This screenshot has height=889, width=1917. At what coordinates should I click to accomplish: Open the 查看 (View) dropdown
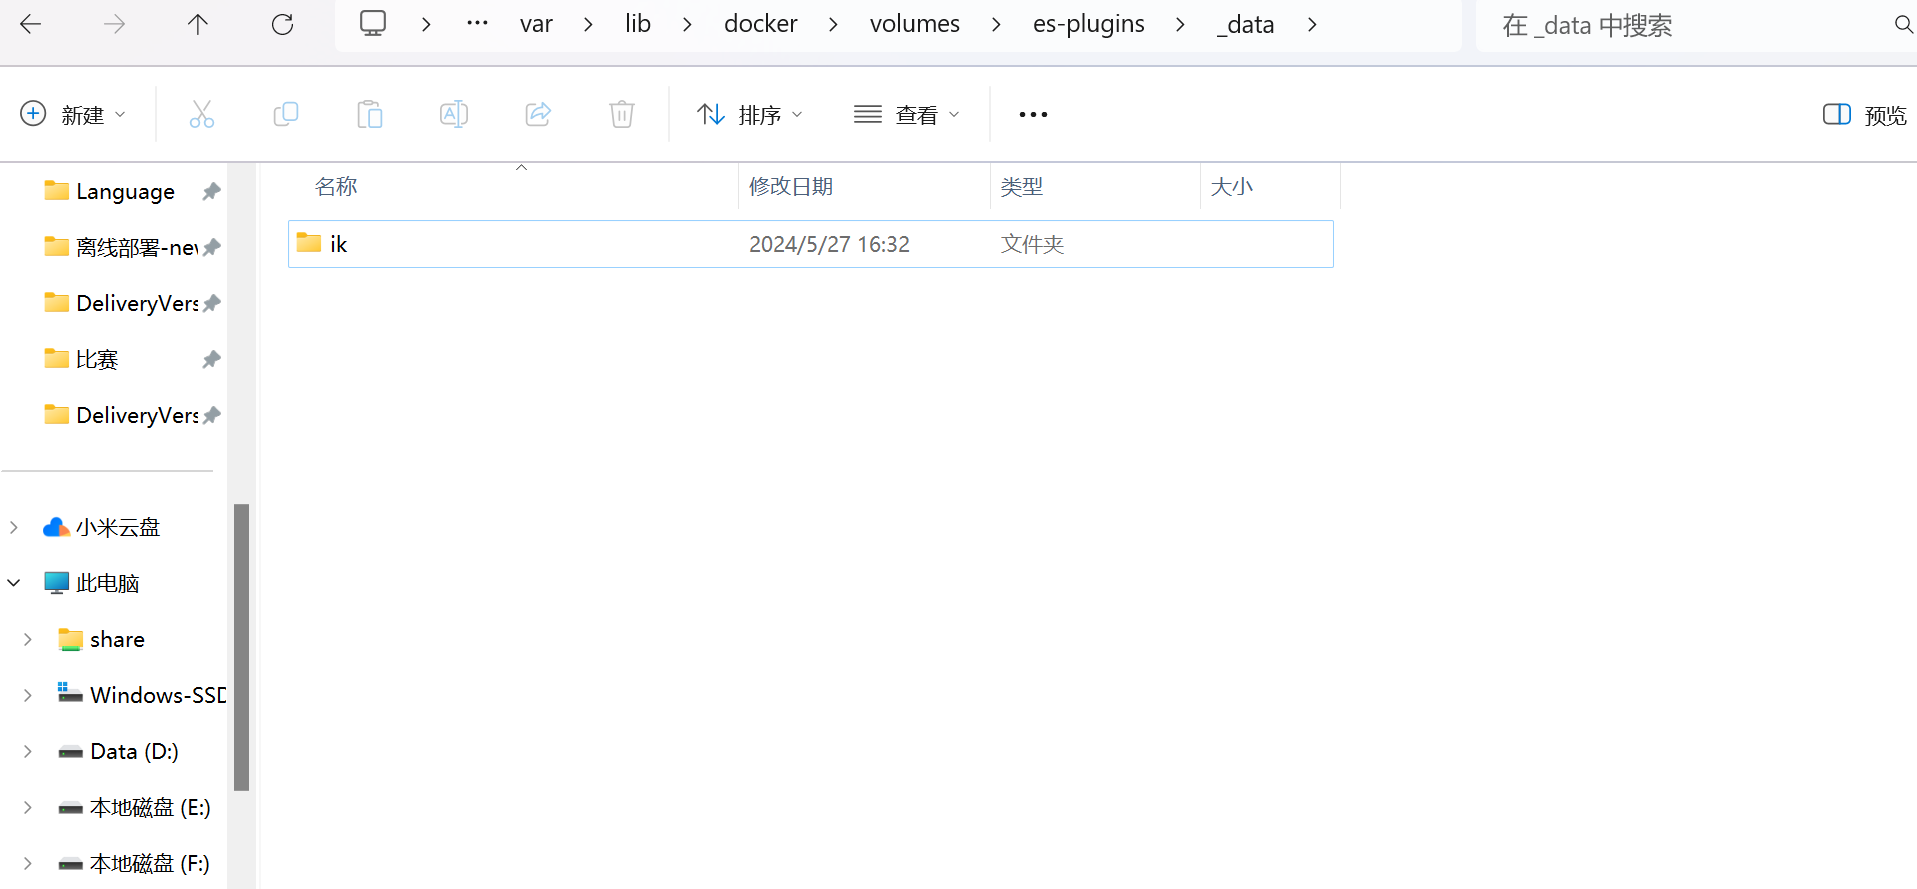907,115
